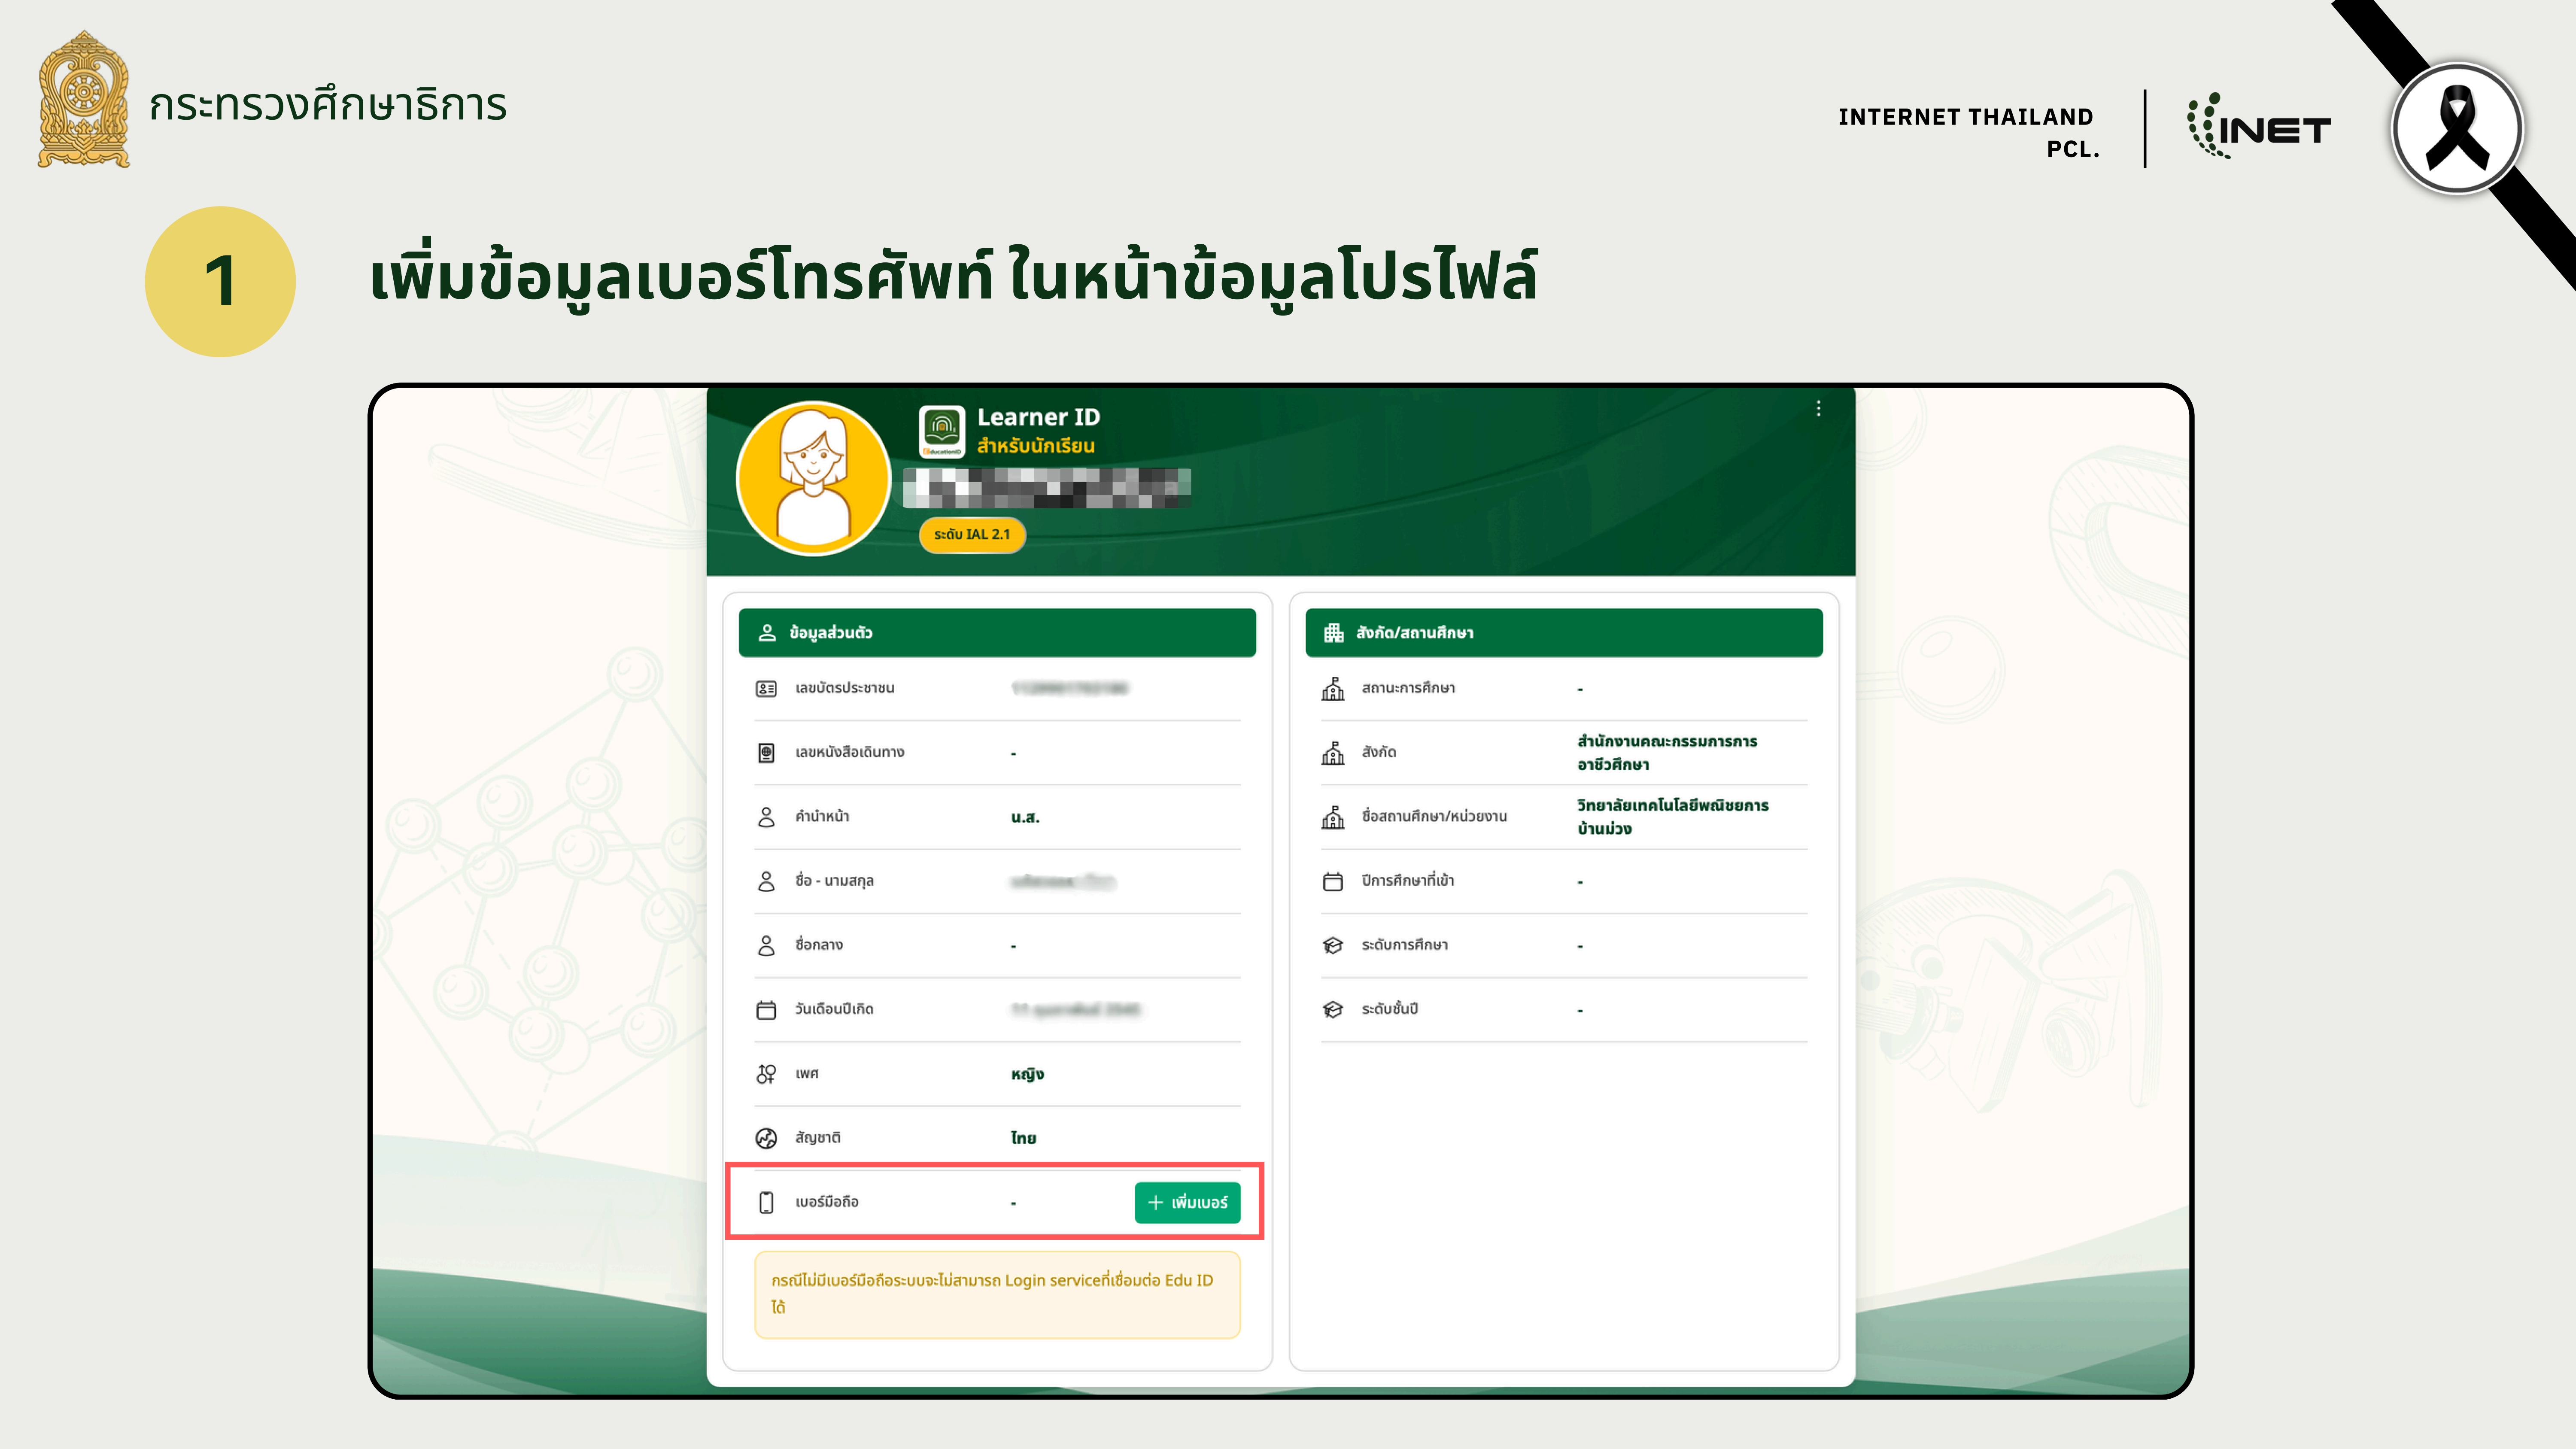This screenshot has width=2576, height=1449.
Task: Open the three-dot menu in profile header
Action: tap(1818, 408)
